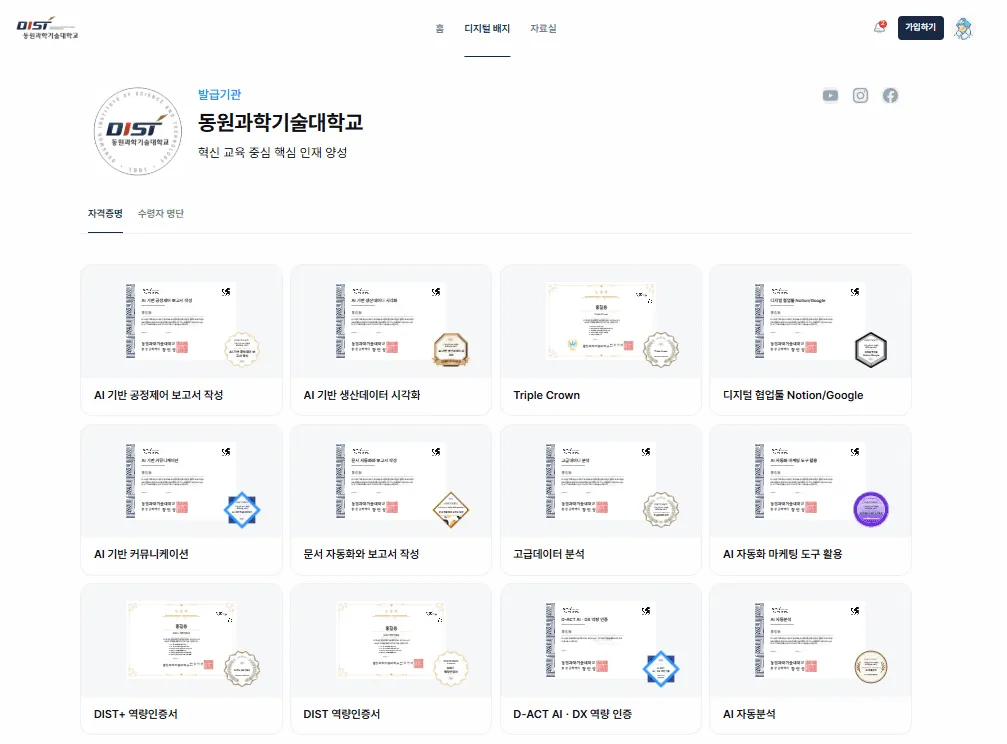Switch to the 수령자 명단 tab
This screenshot has height=744, width=1007.
(161, 213)
